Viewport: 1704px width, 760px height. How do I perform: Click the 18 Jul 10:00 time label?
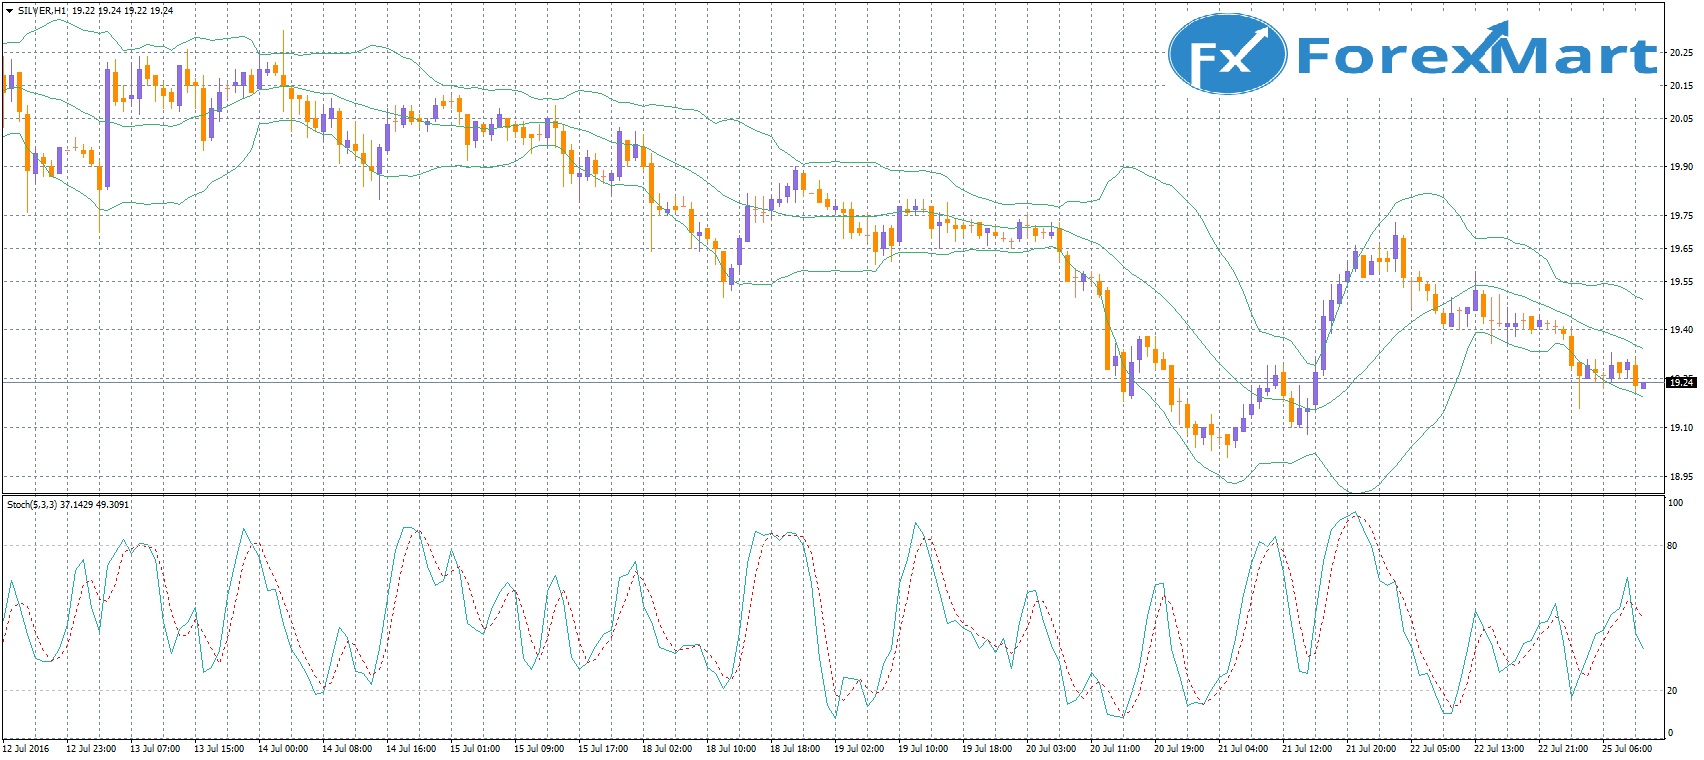(x=731, y=748)
